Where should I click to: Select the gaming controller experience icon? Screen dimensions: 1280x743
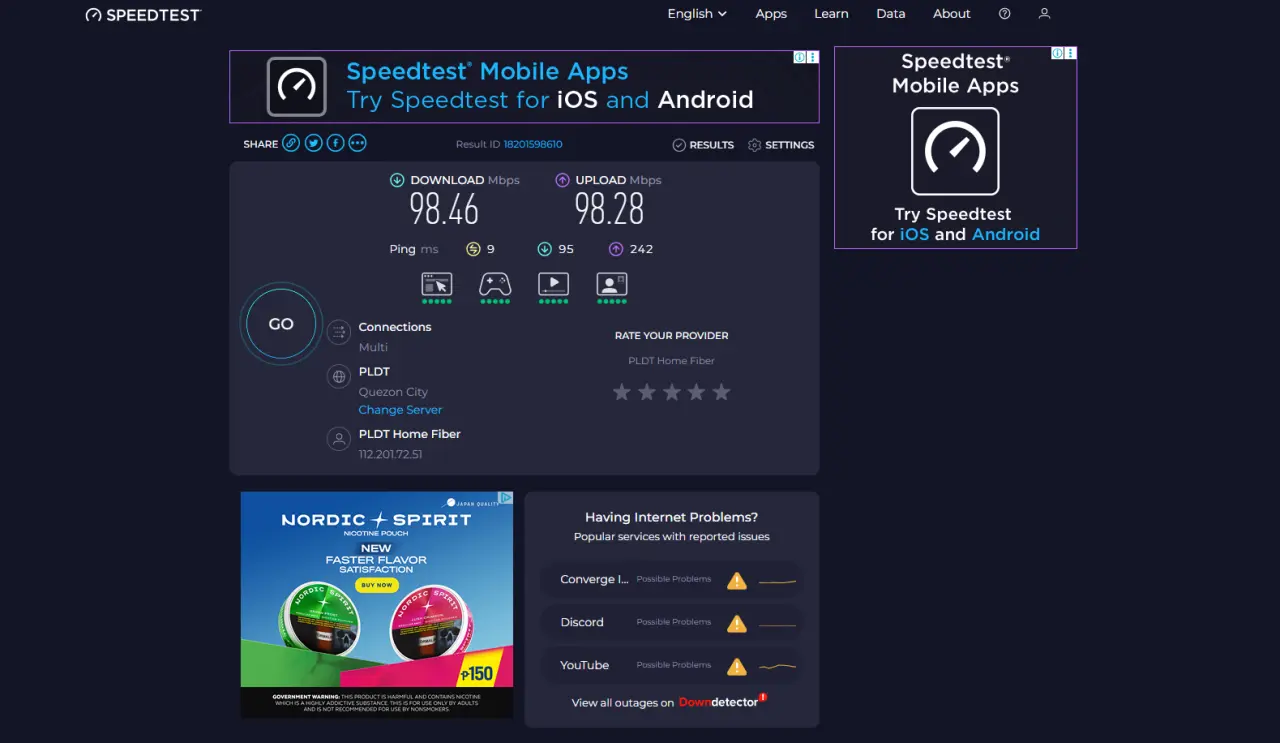[x=495, y=287]
